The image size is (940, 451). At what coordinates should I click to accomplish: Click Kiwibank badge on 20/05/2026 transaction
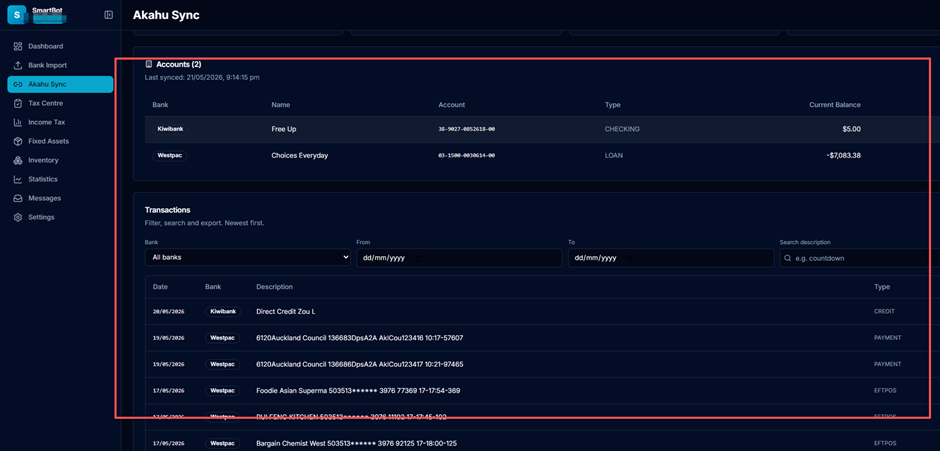(x=222, y=312)
